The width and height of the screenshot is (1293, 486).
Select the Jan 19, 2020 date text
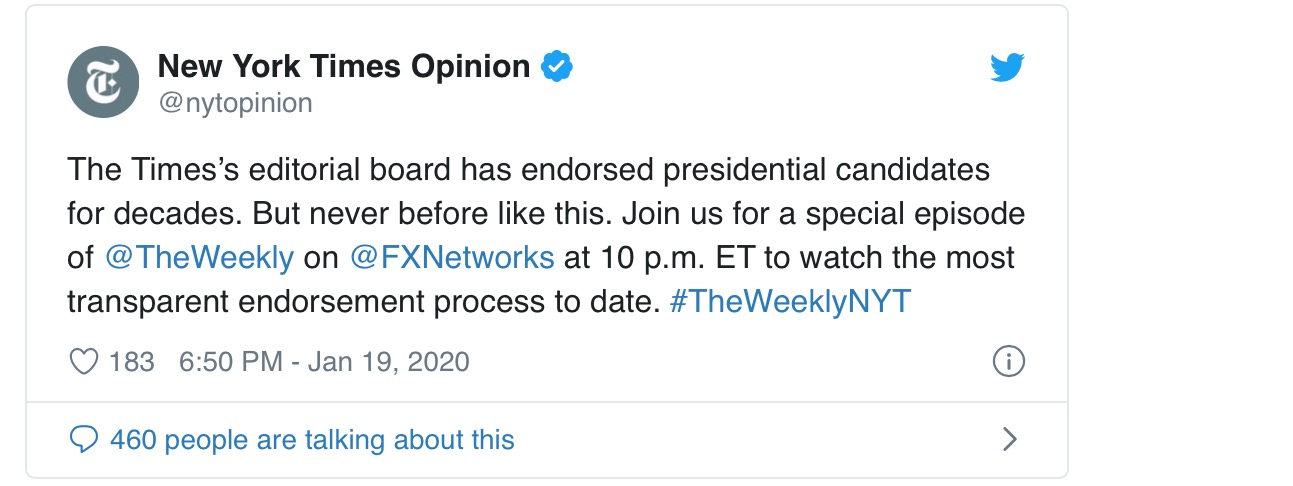click(387, 361)
